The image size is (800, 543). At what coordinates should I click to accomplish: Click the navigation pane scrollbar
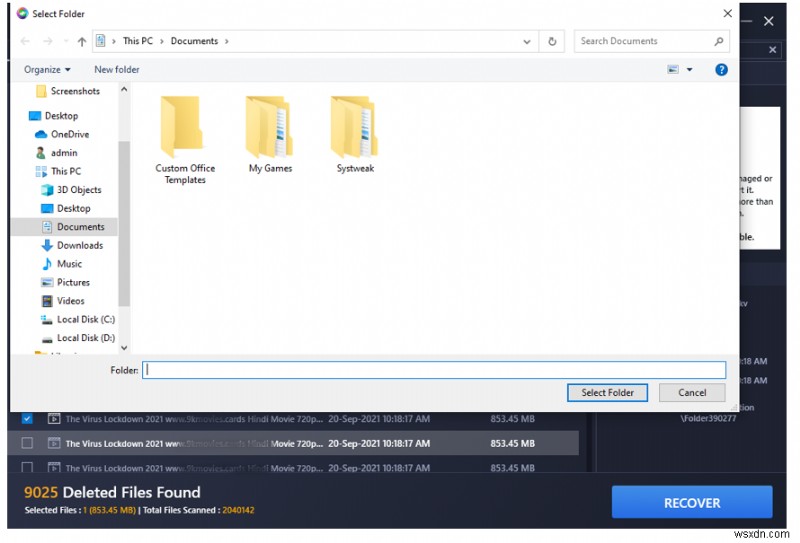(x=124, y=224)
